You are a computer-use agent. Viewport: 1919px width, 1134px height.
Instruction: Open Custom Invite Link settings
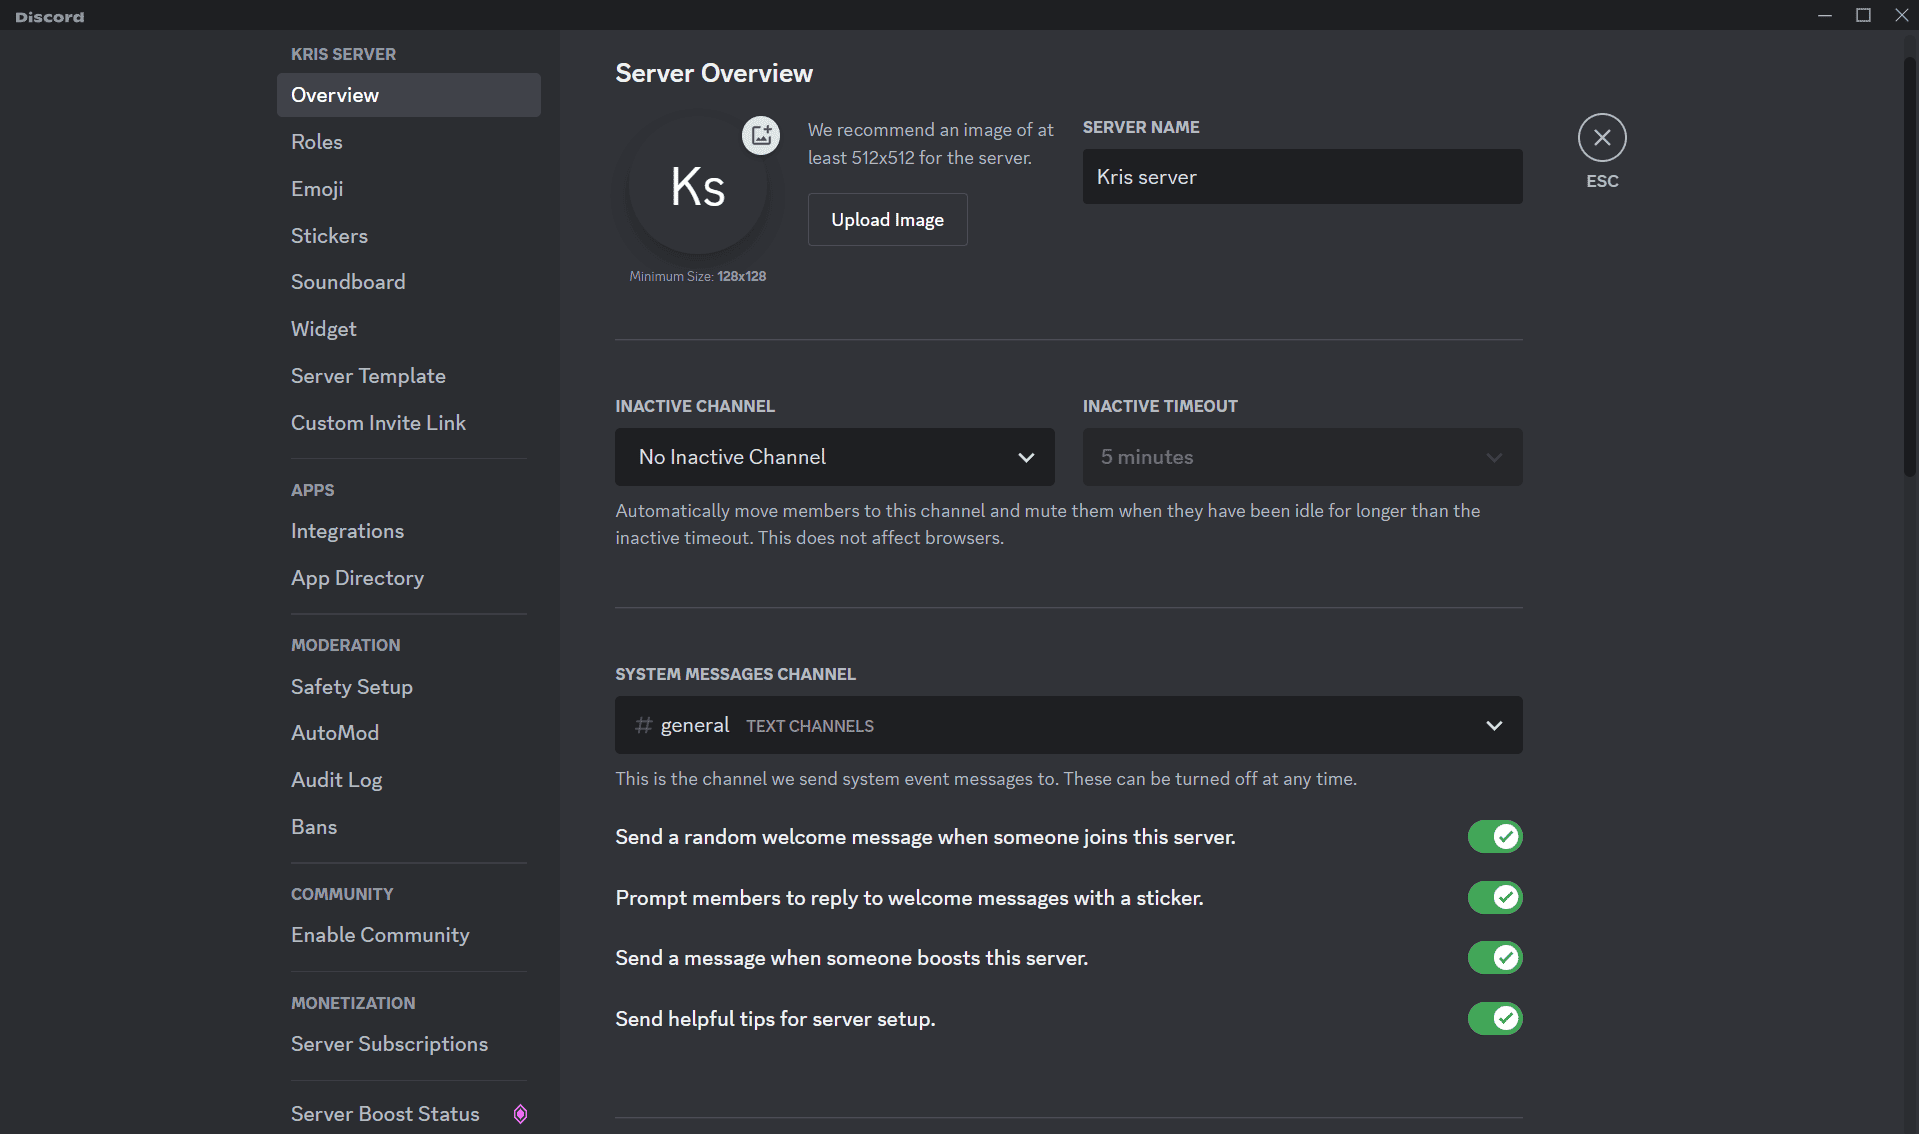coord(408,423)
